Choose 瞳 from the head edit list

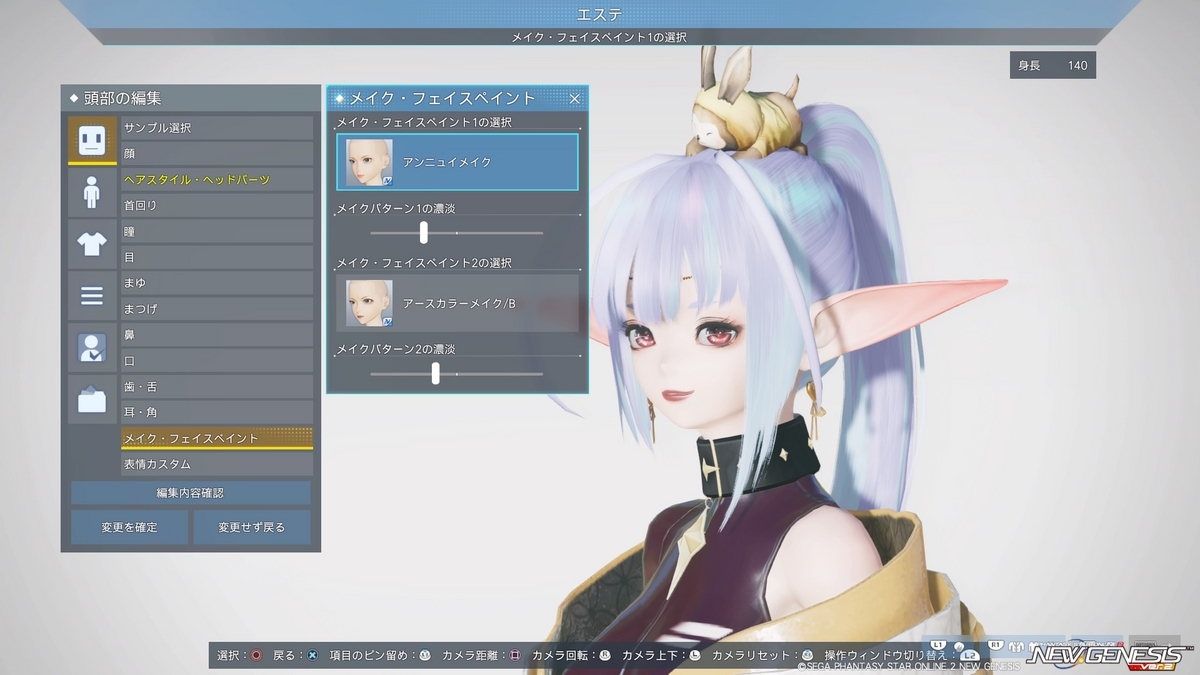[217, 232]
